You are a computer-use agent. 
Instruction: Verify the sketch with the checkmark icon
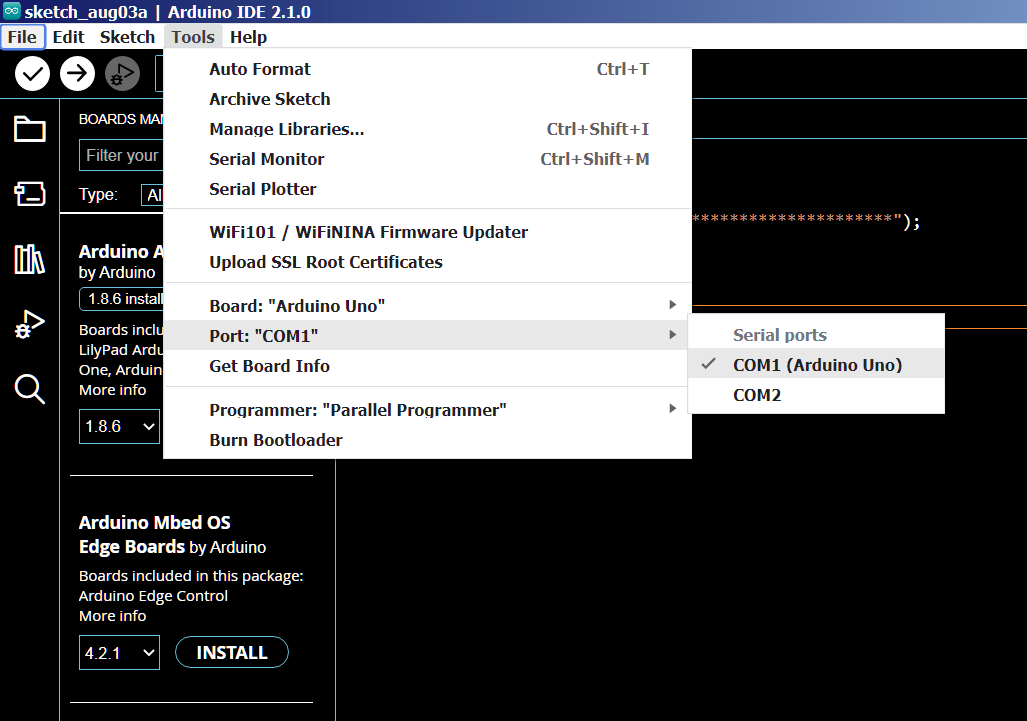point(31,73)
